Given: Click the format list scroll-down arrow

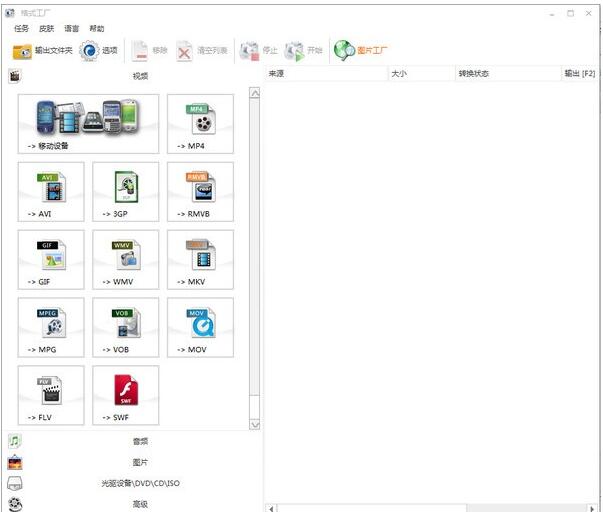Looking at the screenshot, I should click(255, 425).
